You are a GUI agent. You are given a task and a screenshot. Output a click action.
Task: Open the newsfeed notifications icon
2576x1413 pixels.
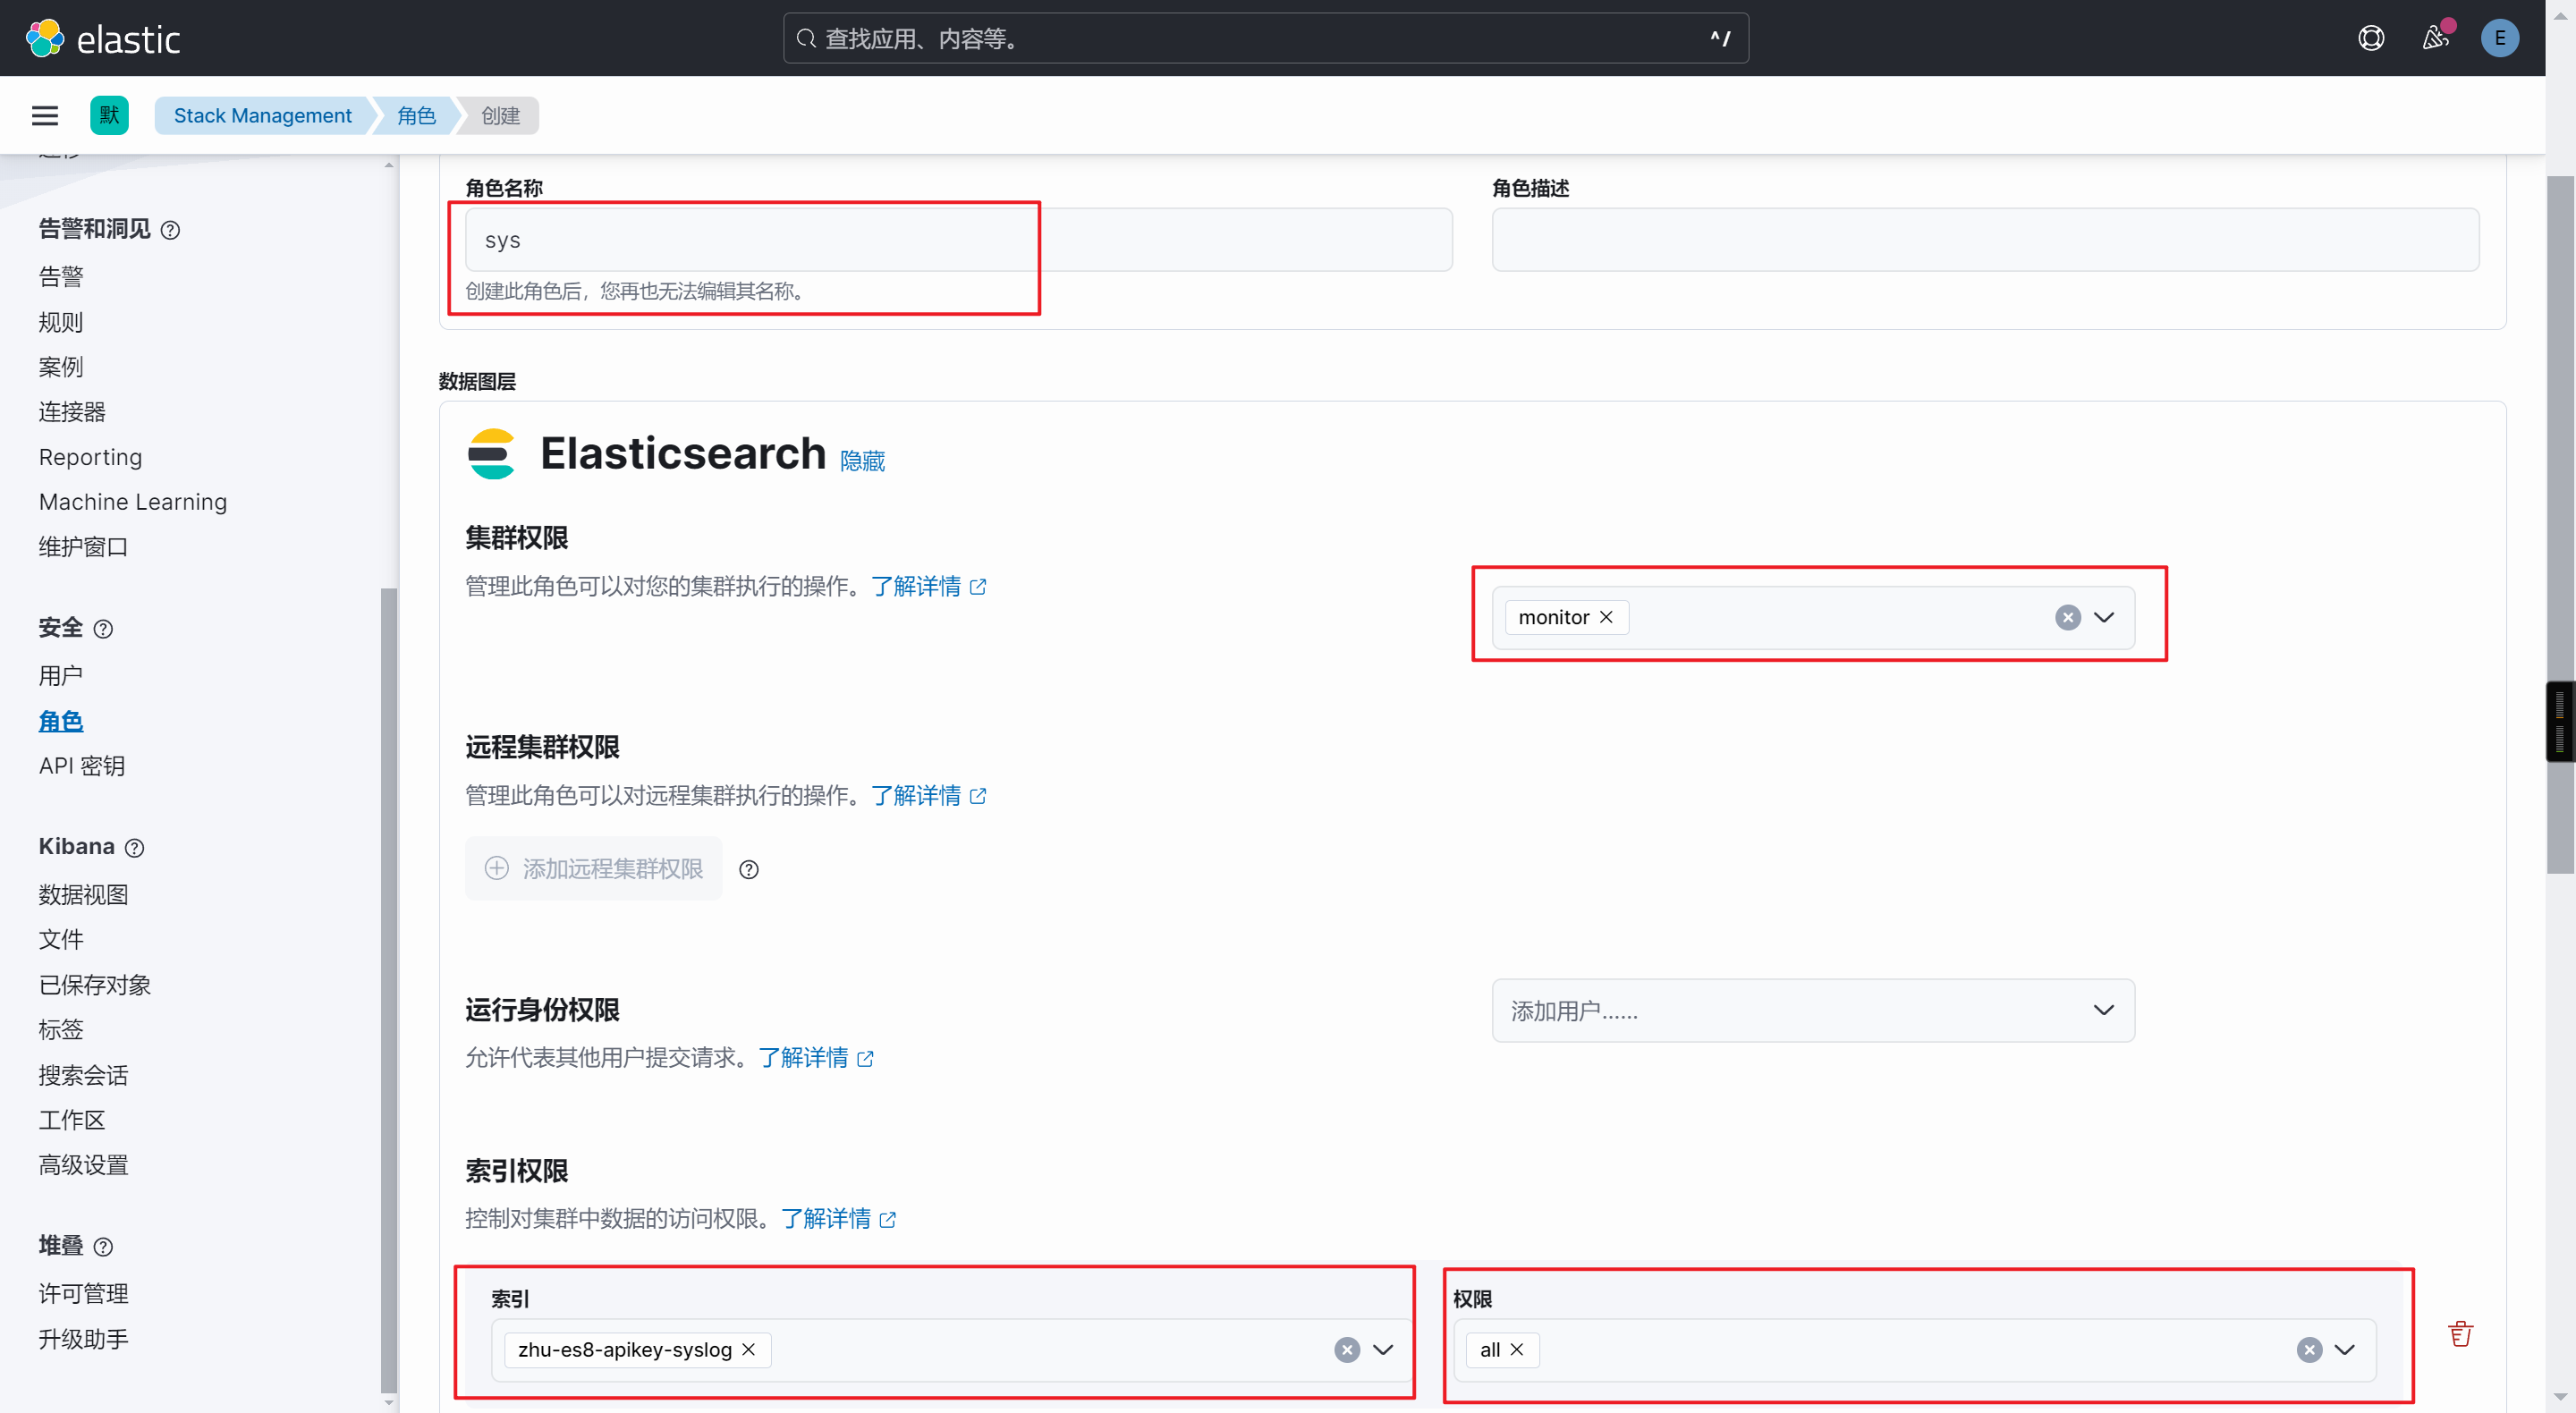[2435, 38]
